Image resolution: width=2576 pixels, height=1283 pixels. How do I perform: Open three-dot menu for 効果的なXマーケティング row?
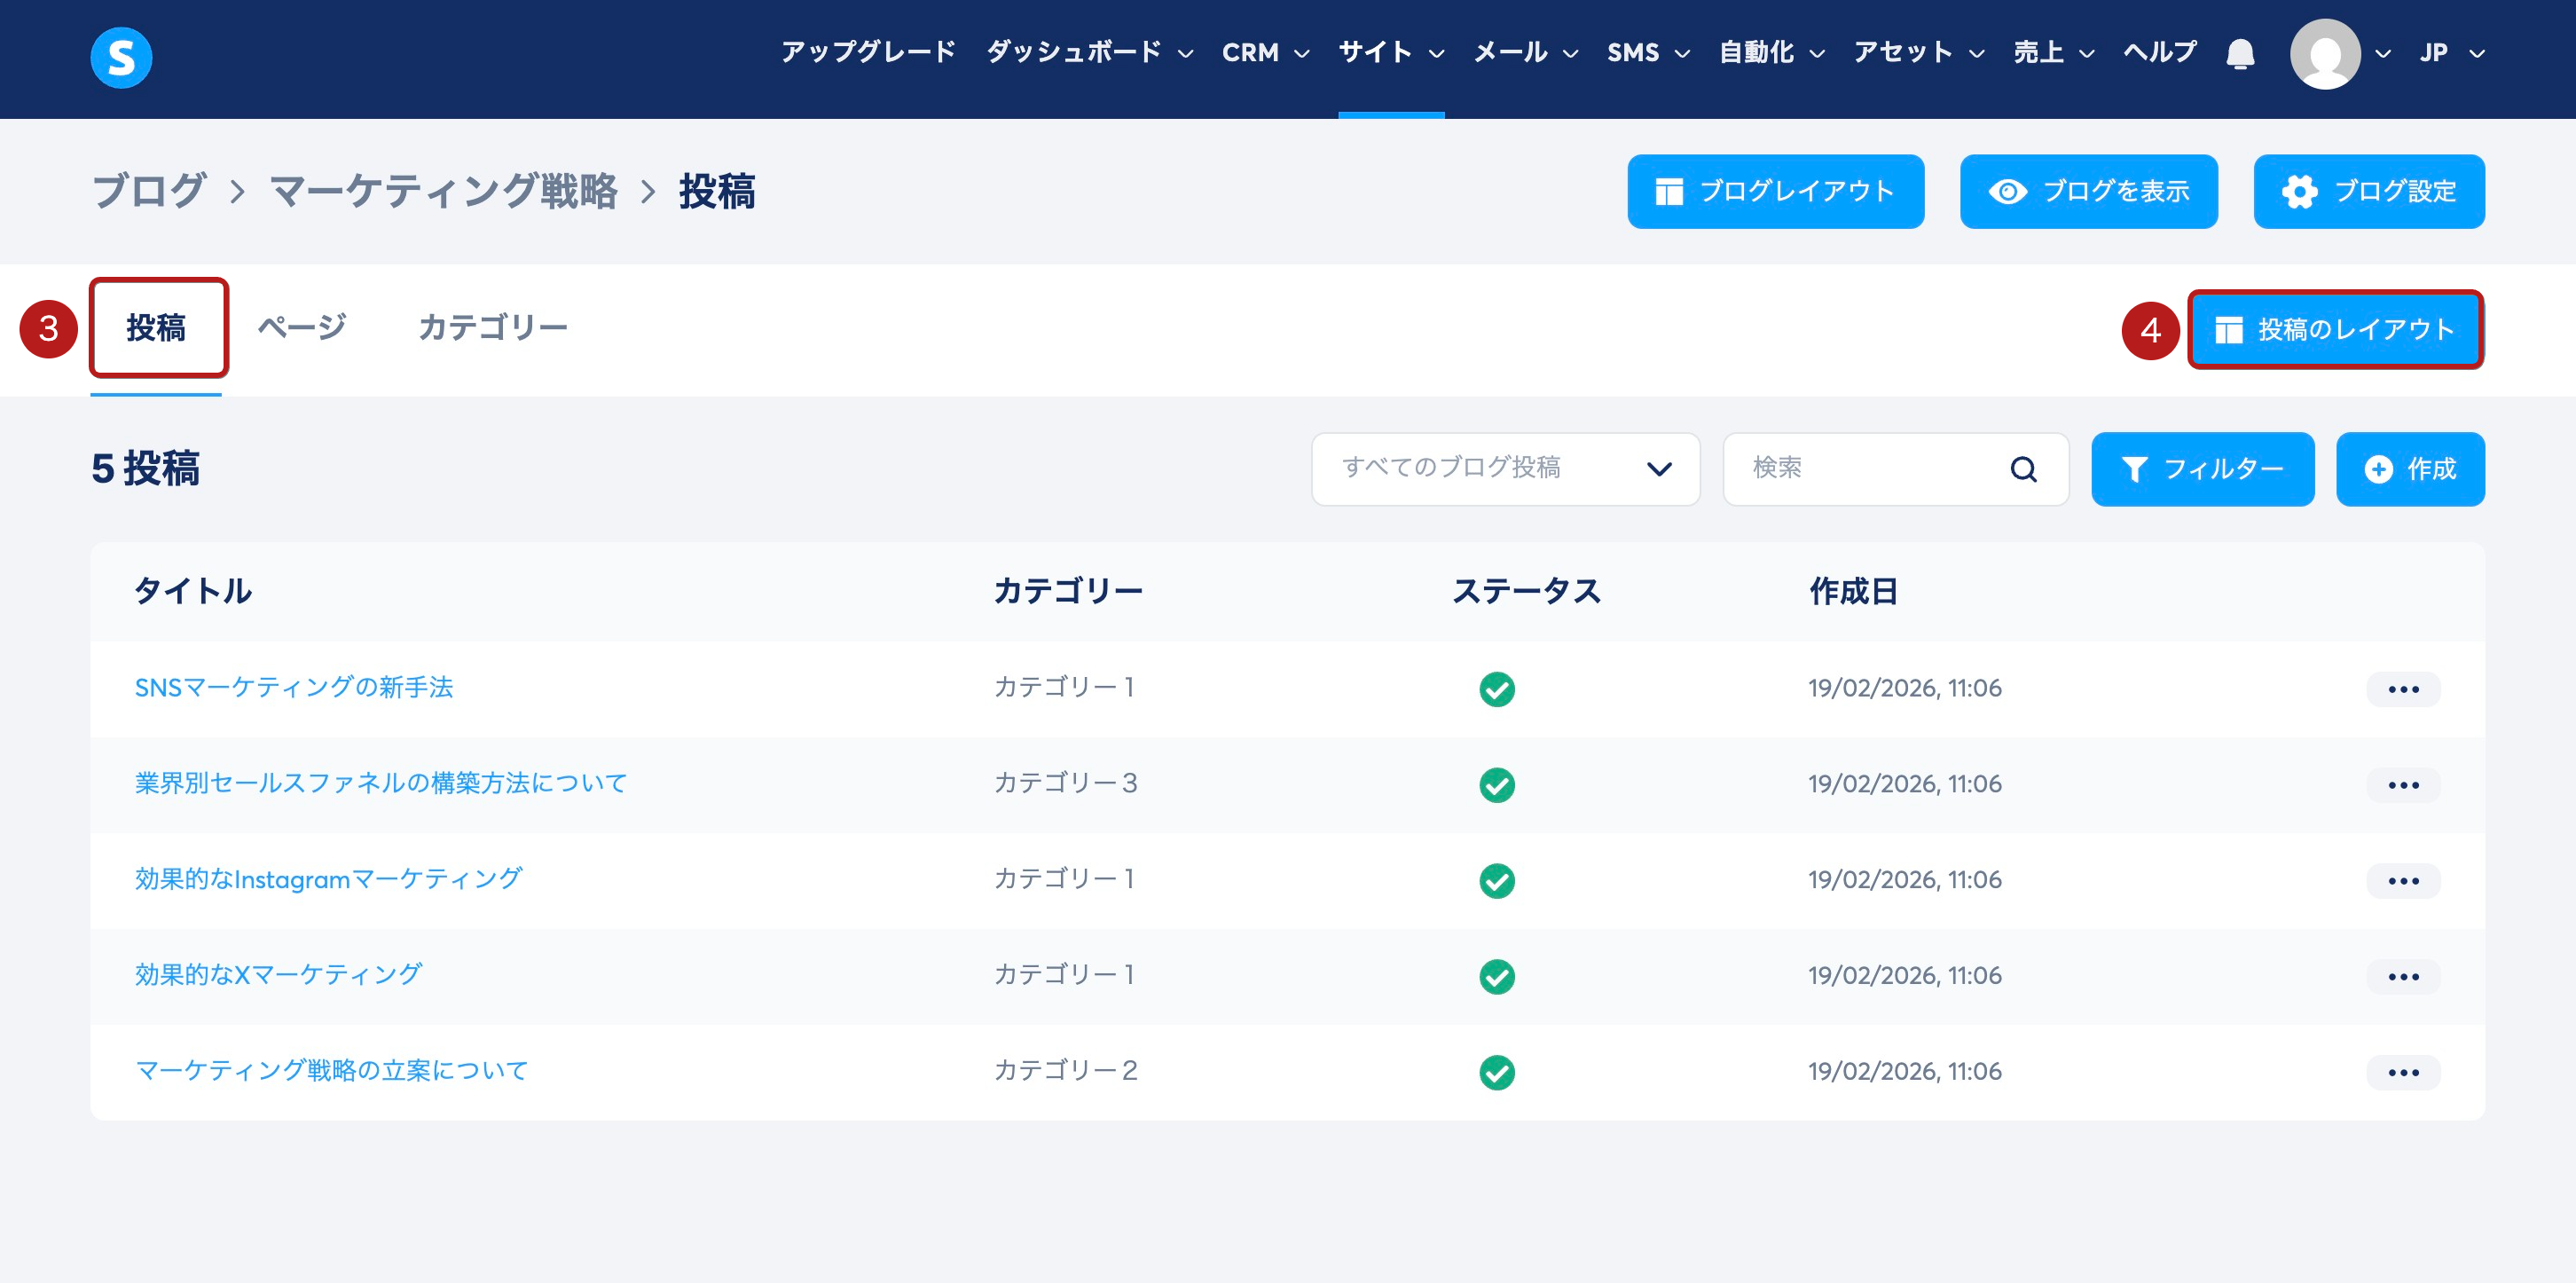2402,976
